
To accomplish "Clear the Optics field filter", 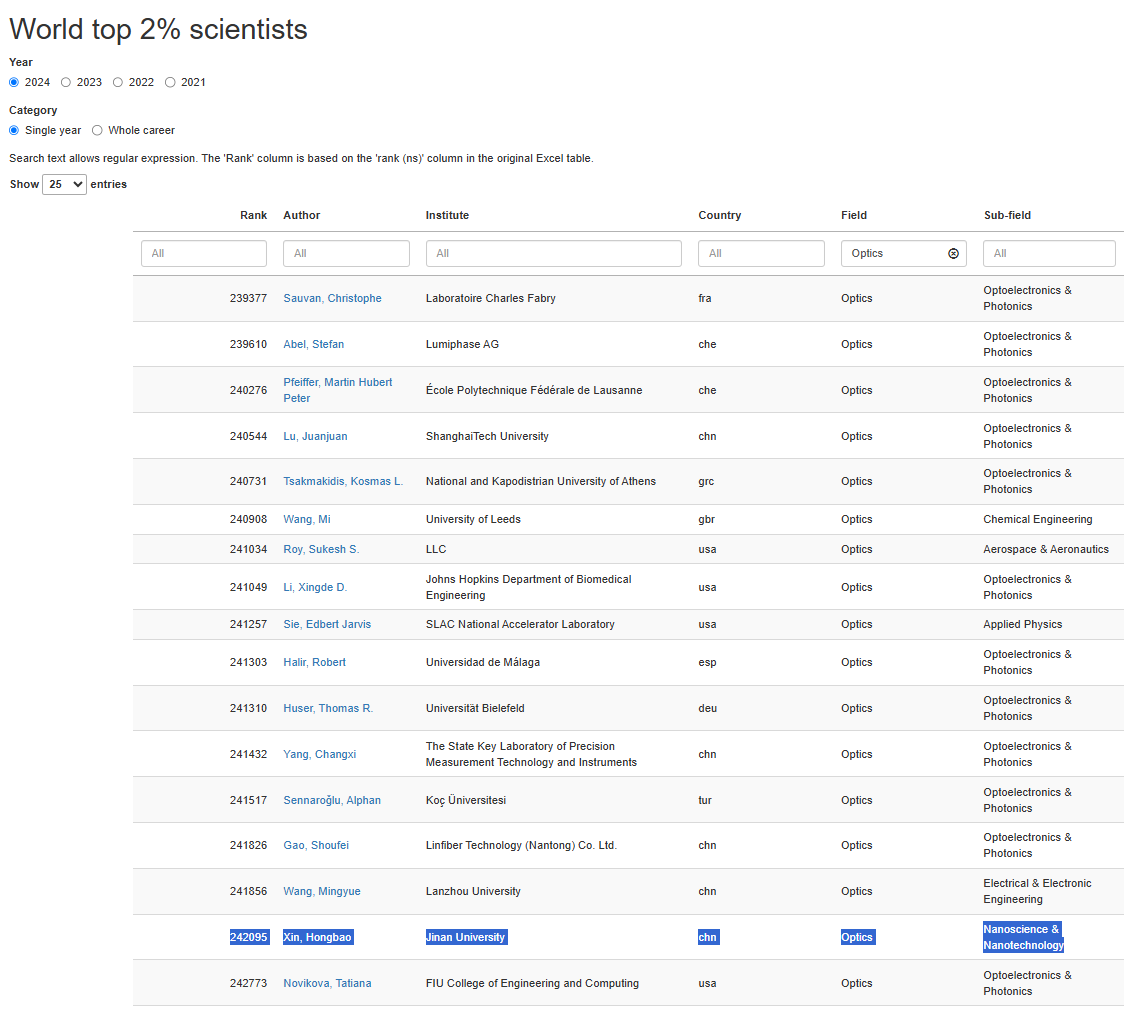I will tap(953, 254).
